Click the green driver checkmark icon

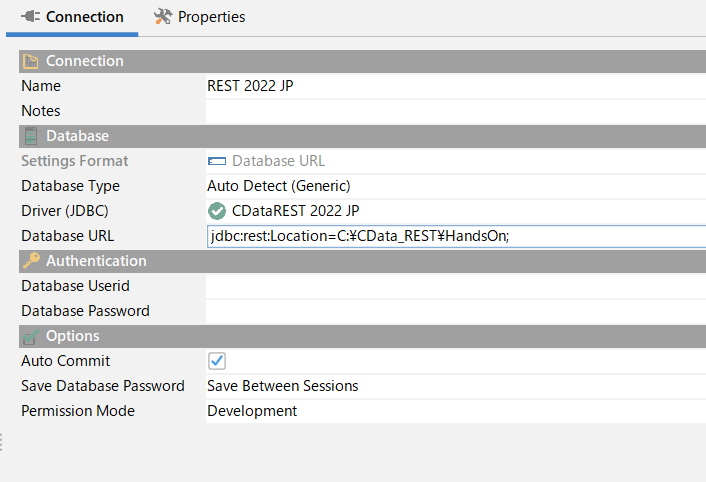(217, 211)
